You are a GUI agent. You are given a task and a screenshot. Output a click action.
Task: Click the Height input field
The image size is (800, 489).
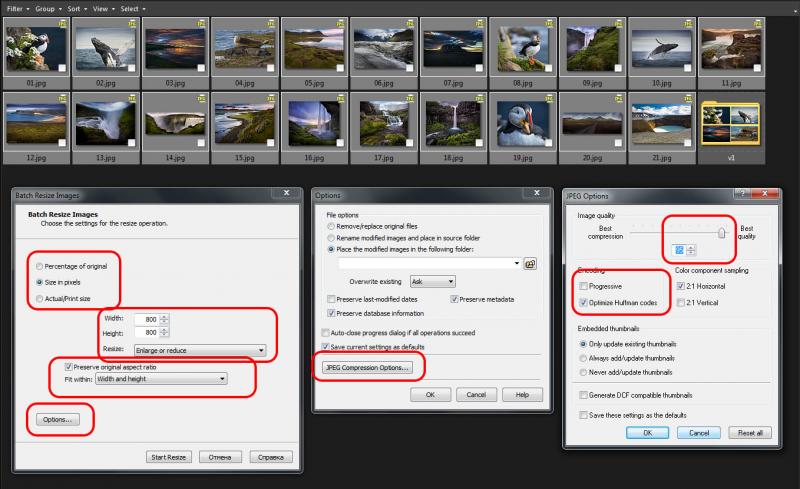coord(147,332)
